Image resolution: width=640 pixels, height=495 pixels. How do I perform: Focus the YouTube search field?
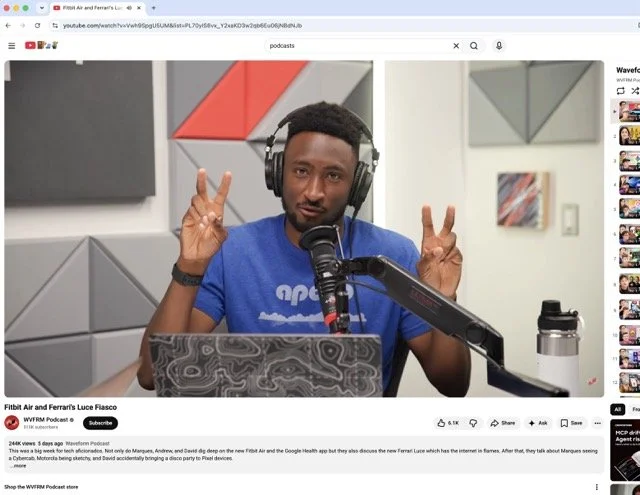coord(357,46)
